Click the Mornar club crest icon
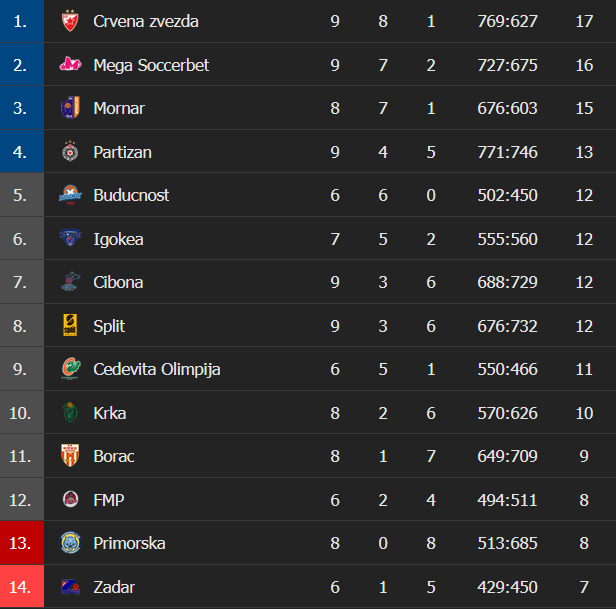 point(70,108)
